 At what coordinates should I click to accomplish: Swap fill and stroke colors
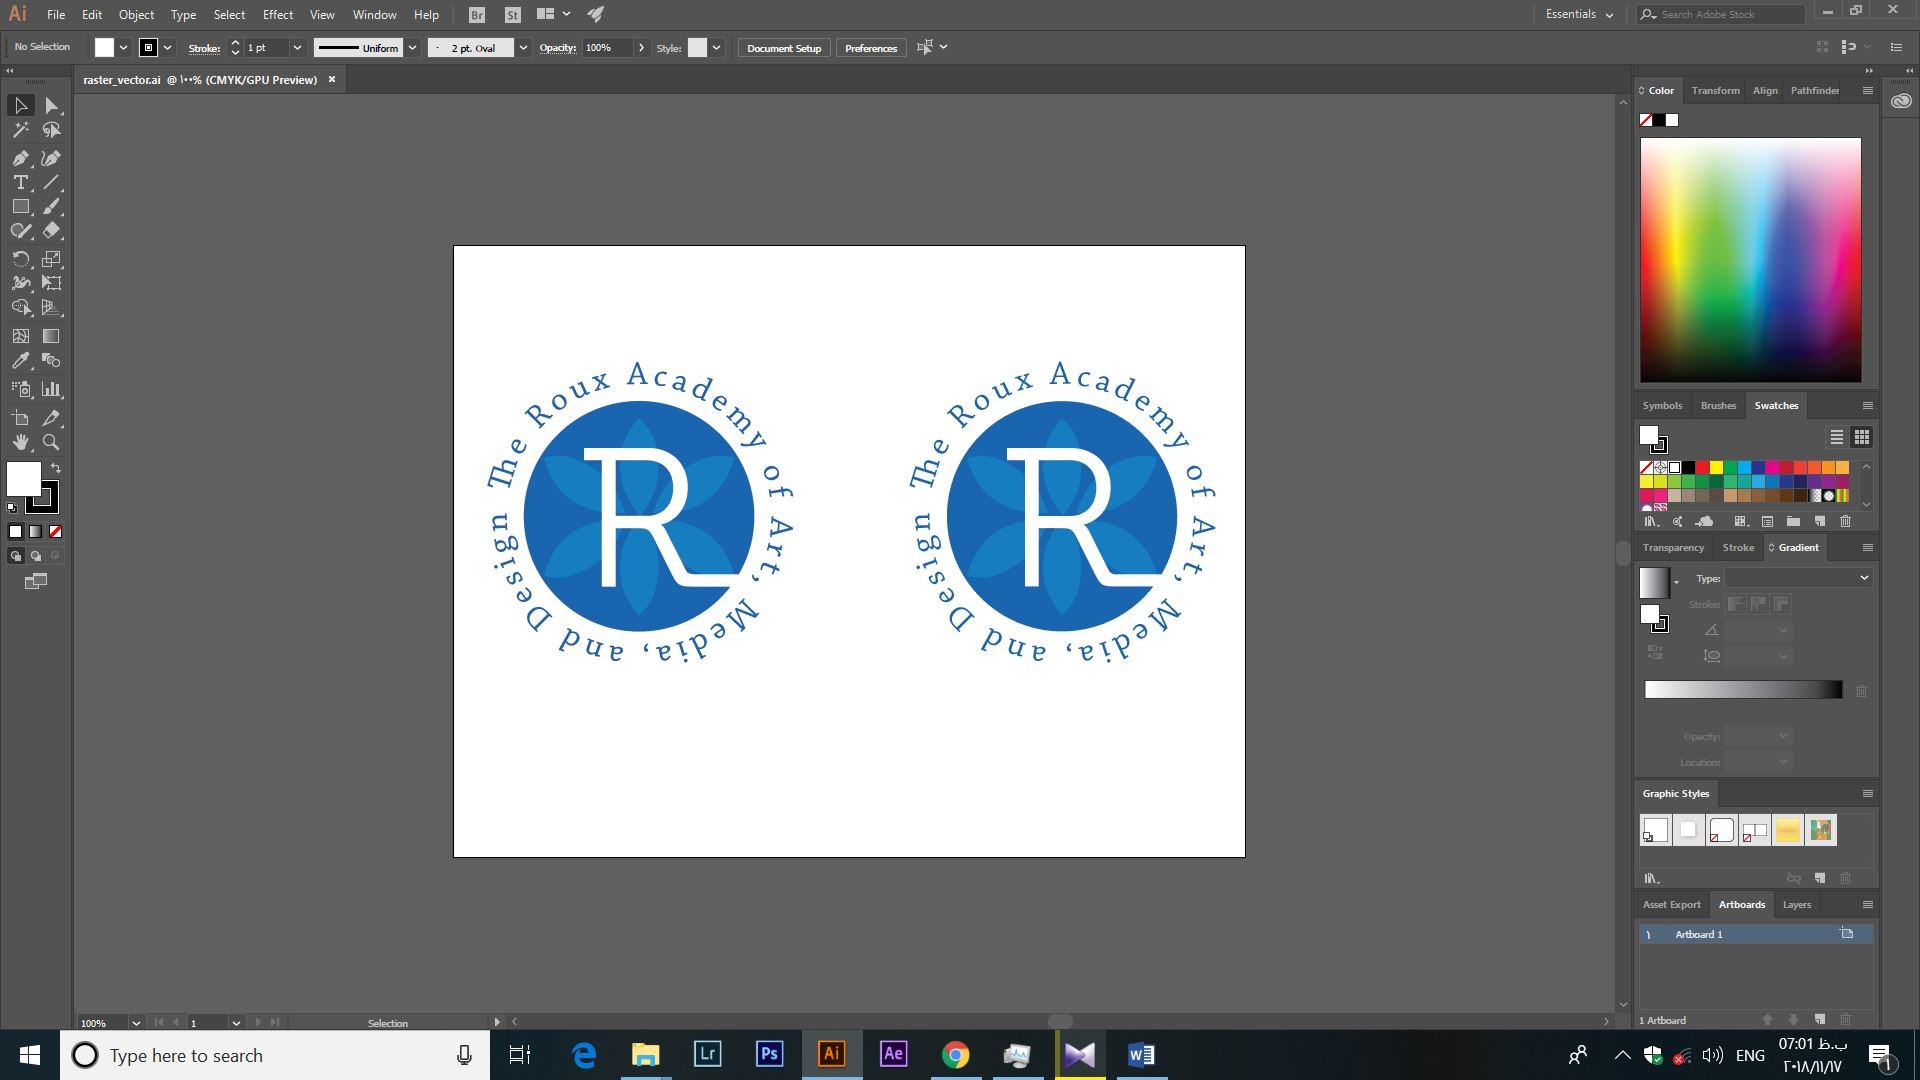(x=56, y=468)
